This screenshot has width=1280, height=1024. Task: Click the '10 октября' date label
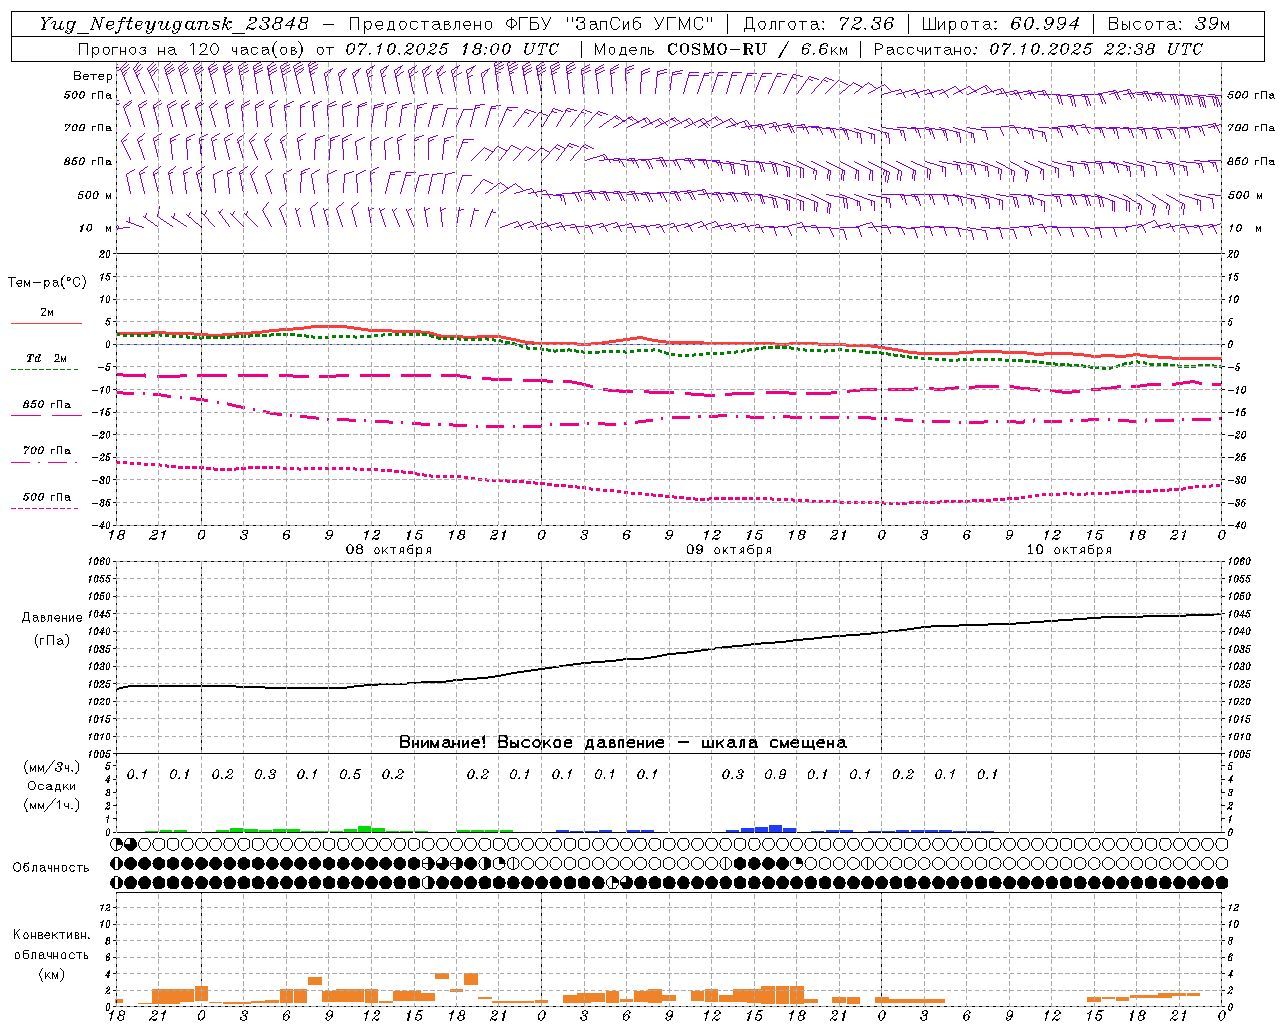[x=1069, y=550]
